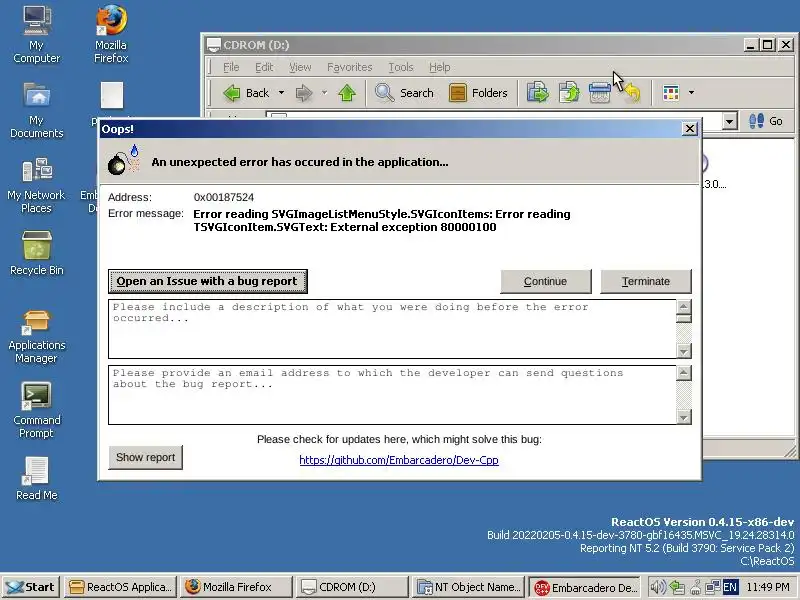The height and width of the screenshot is (600, 800).
Task: Click the Delete icon in CDROM toolbar
Action: 599,93
